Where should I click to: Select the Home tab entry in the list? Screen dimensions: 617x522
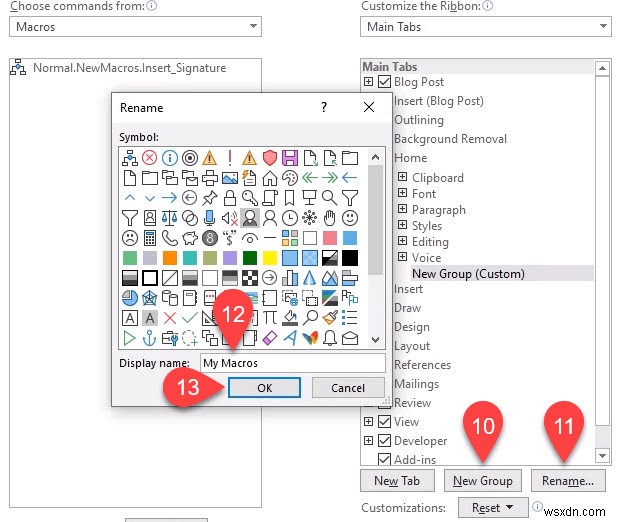411,158
